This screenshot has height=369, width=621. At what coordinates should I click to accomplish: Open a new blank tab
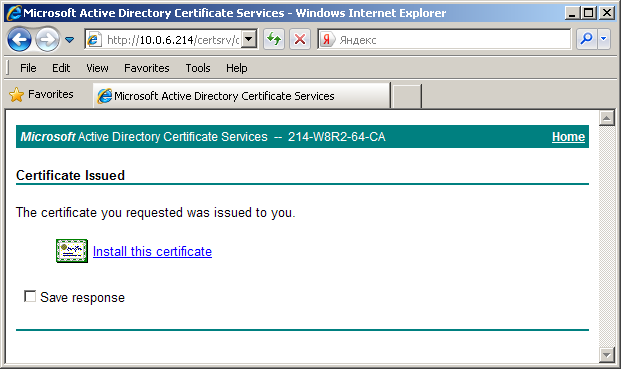click(x=407, y=96)
